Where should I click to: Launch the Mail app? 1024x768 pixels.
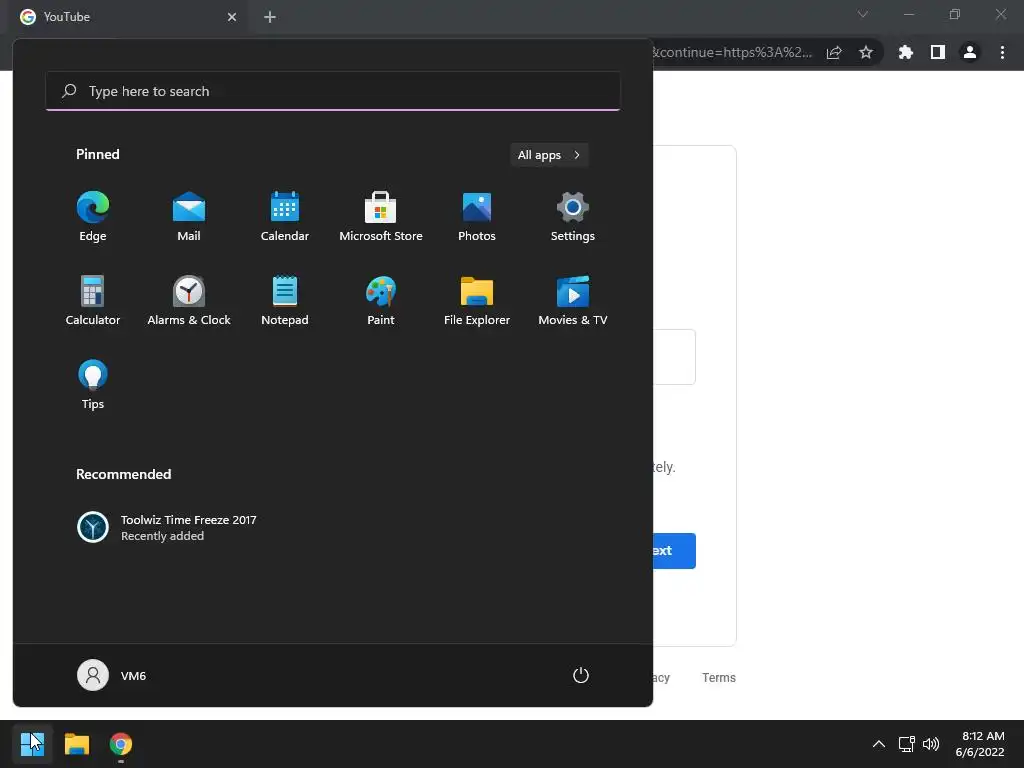click(x=189, y=217)
